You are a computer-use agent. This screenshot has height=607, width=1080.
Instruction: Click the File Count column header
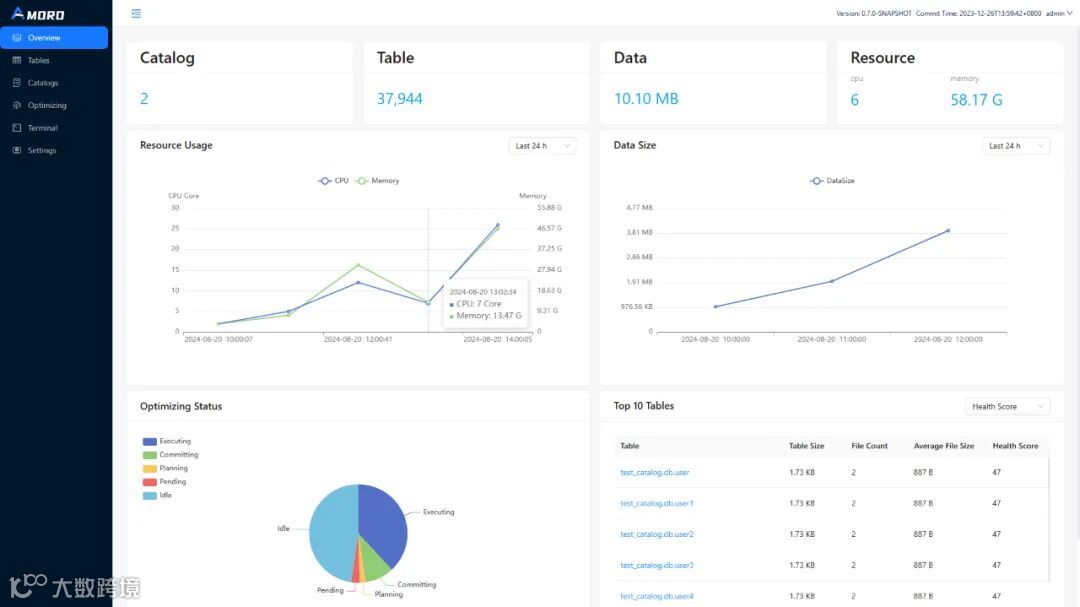pos(869,446)
